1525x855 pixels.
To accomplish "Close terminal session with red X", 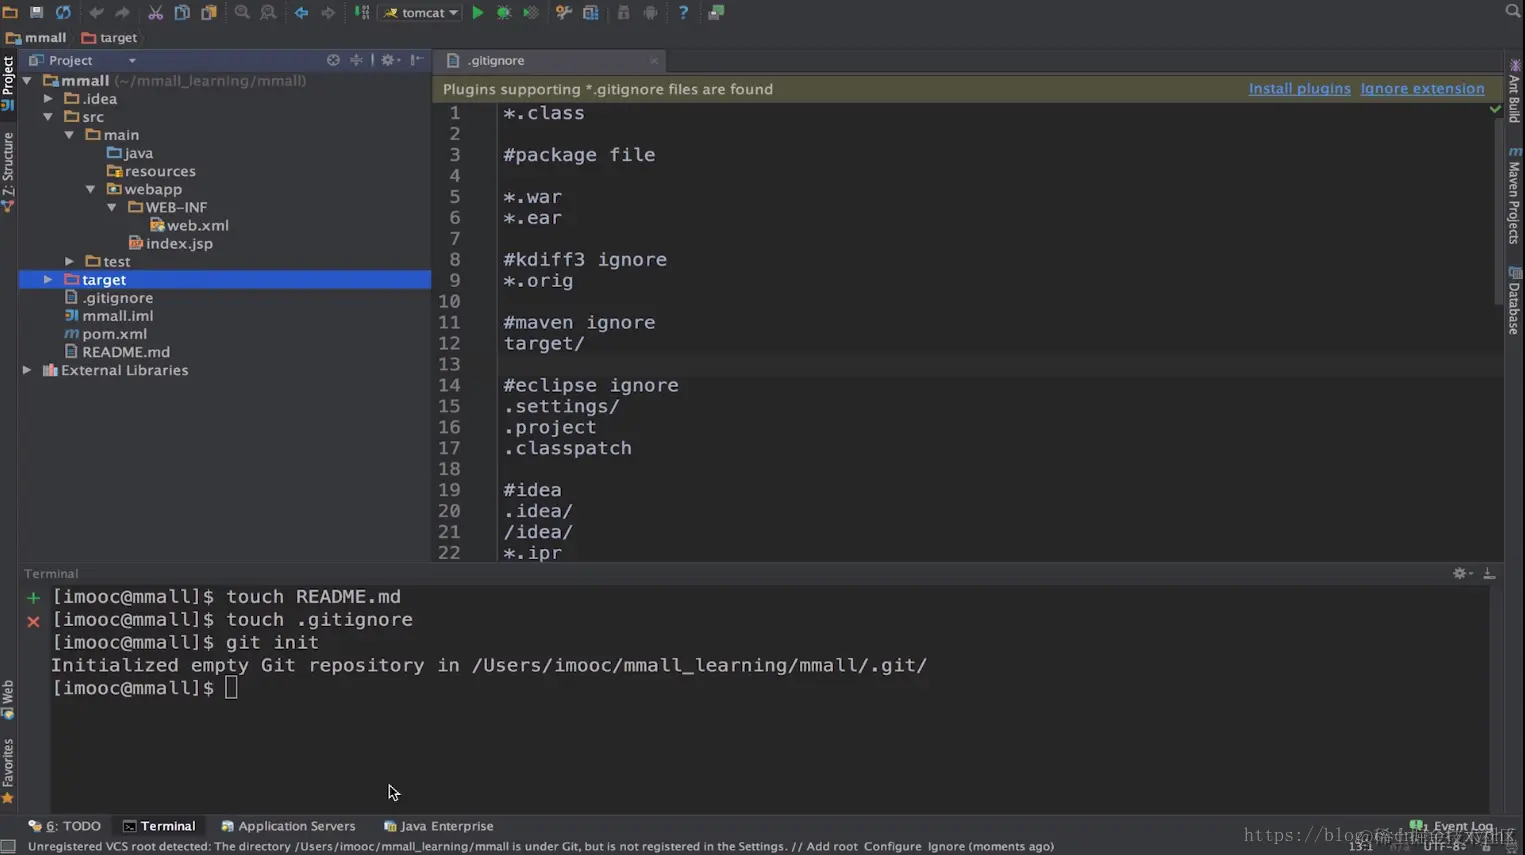I will [33, 621].
